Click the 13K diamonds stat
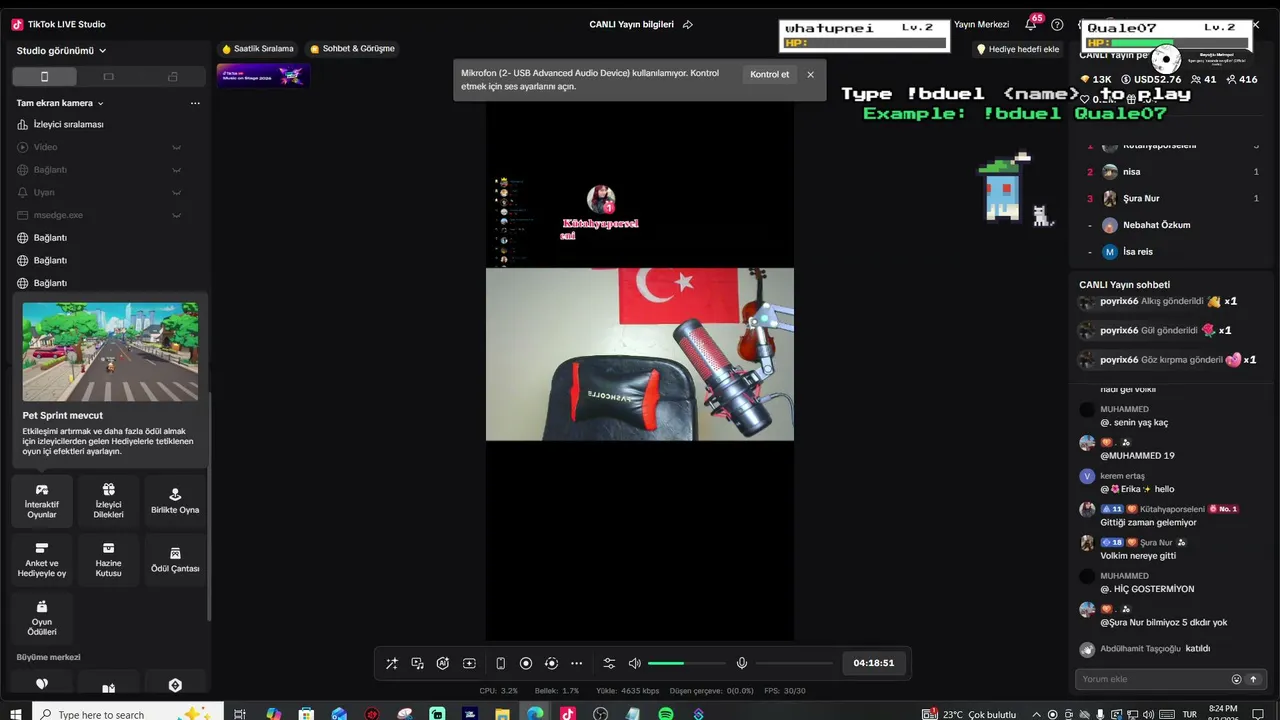This screenshot has height=720, width=1280. click(x=1095, y=79)
